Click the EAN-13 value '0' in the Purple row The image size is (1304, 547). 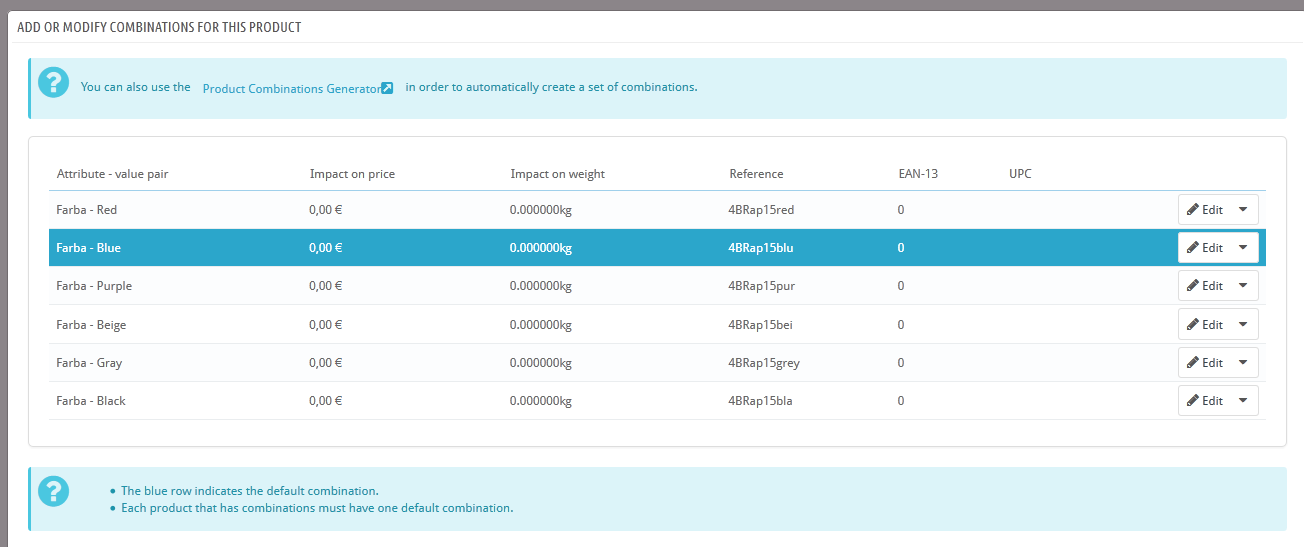[x=901, y=286]
